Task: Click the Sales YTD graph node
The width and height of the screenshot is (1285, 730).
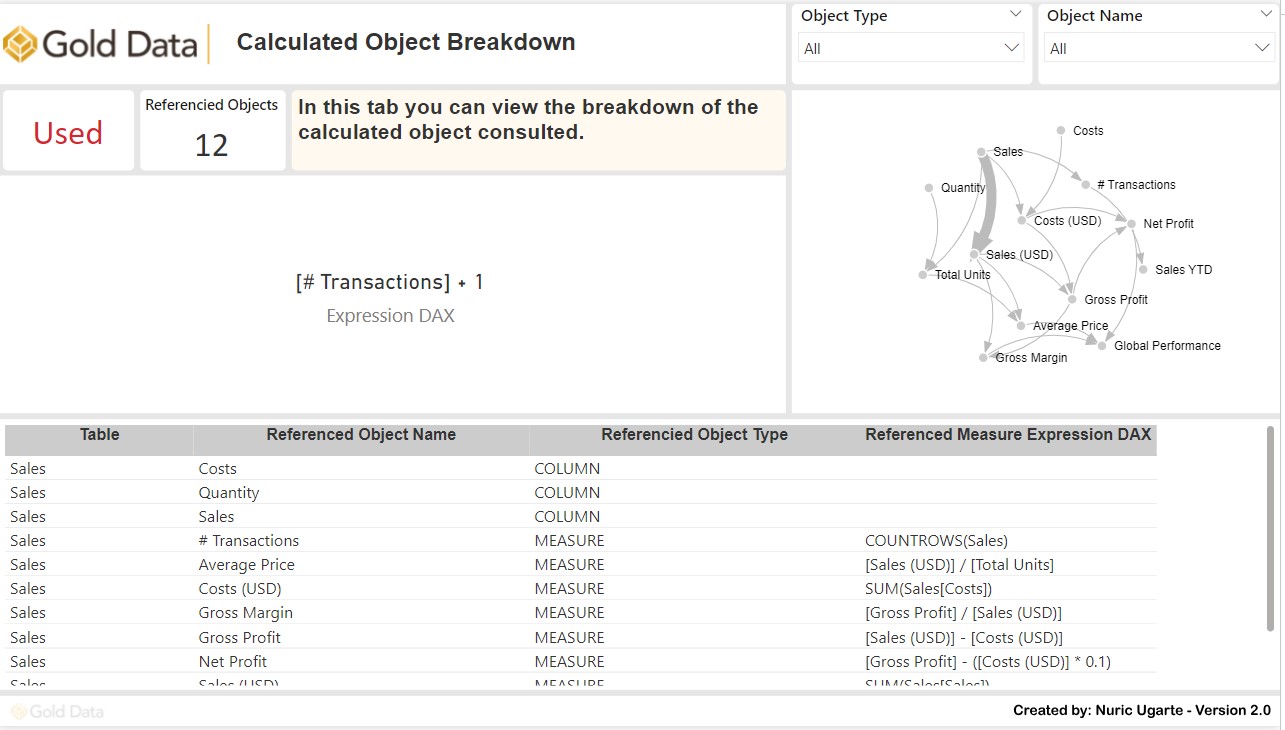Action: pyautogui.click(x=1143, y=269)
